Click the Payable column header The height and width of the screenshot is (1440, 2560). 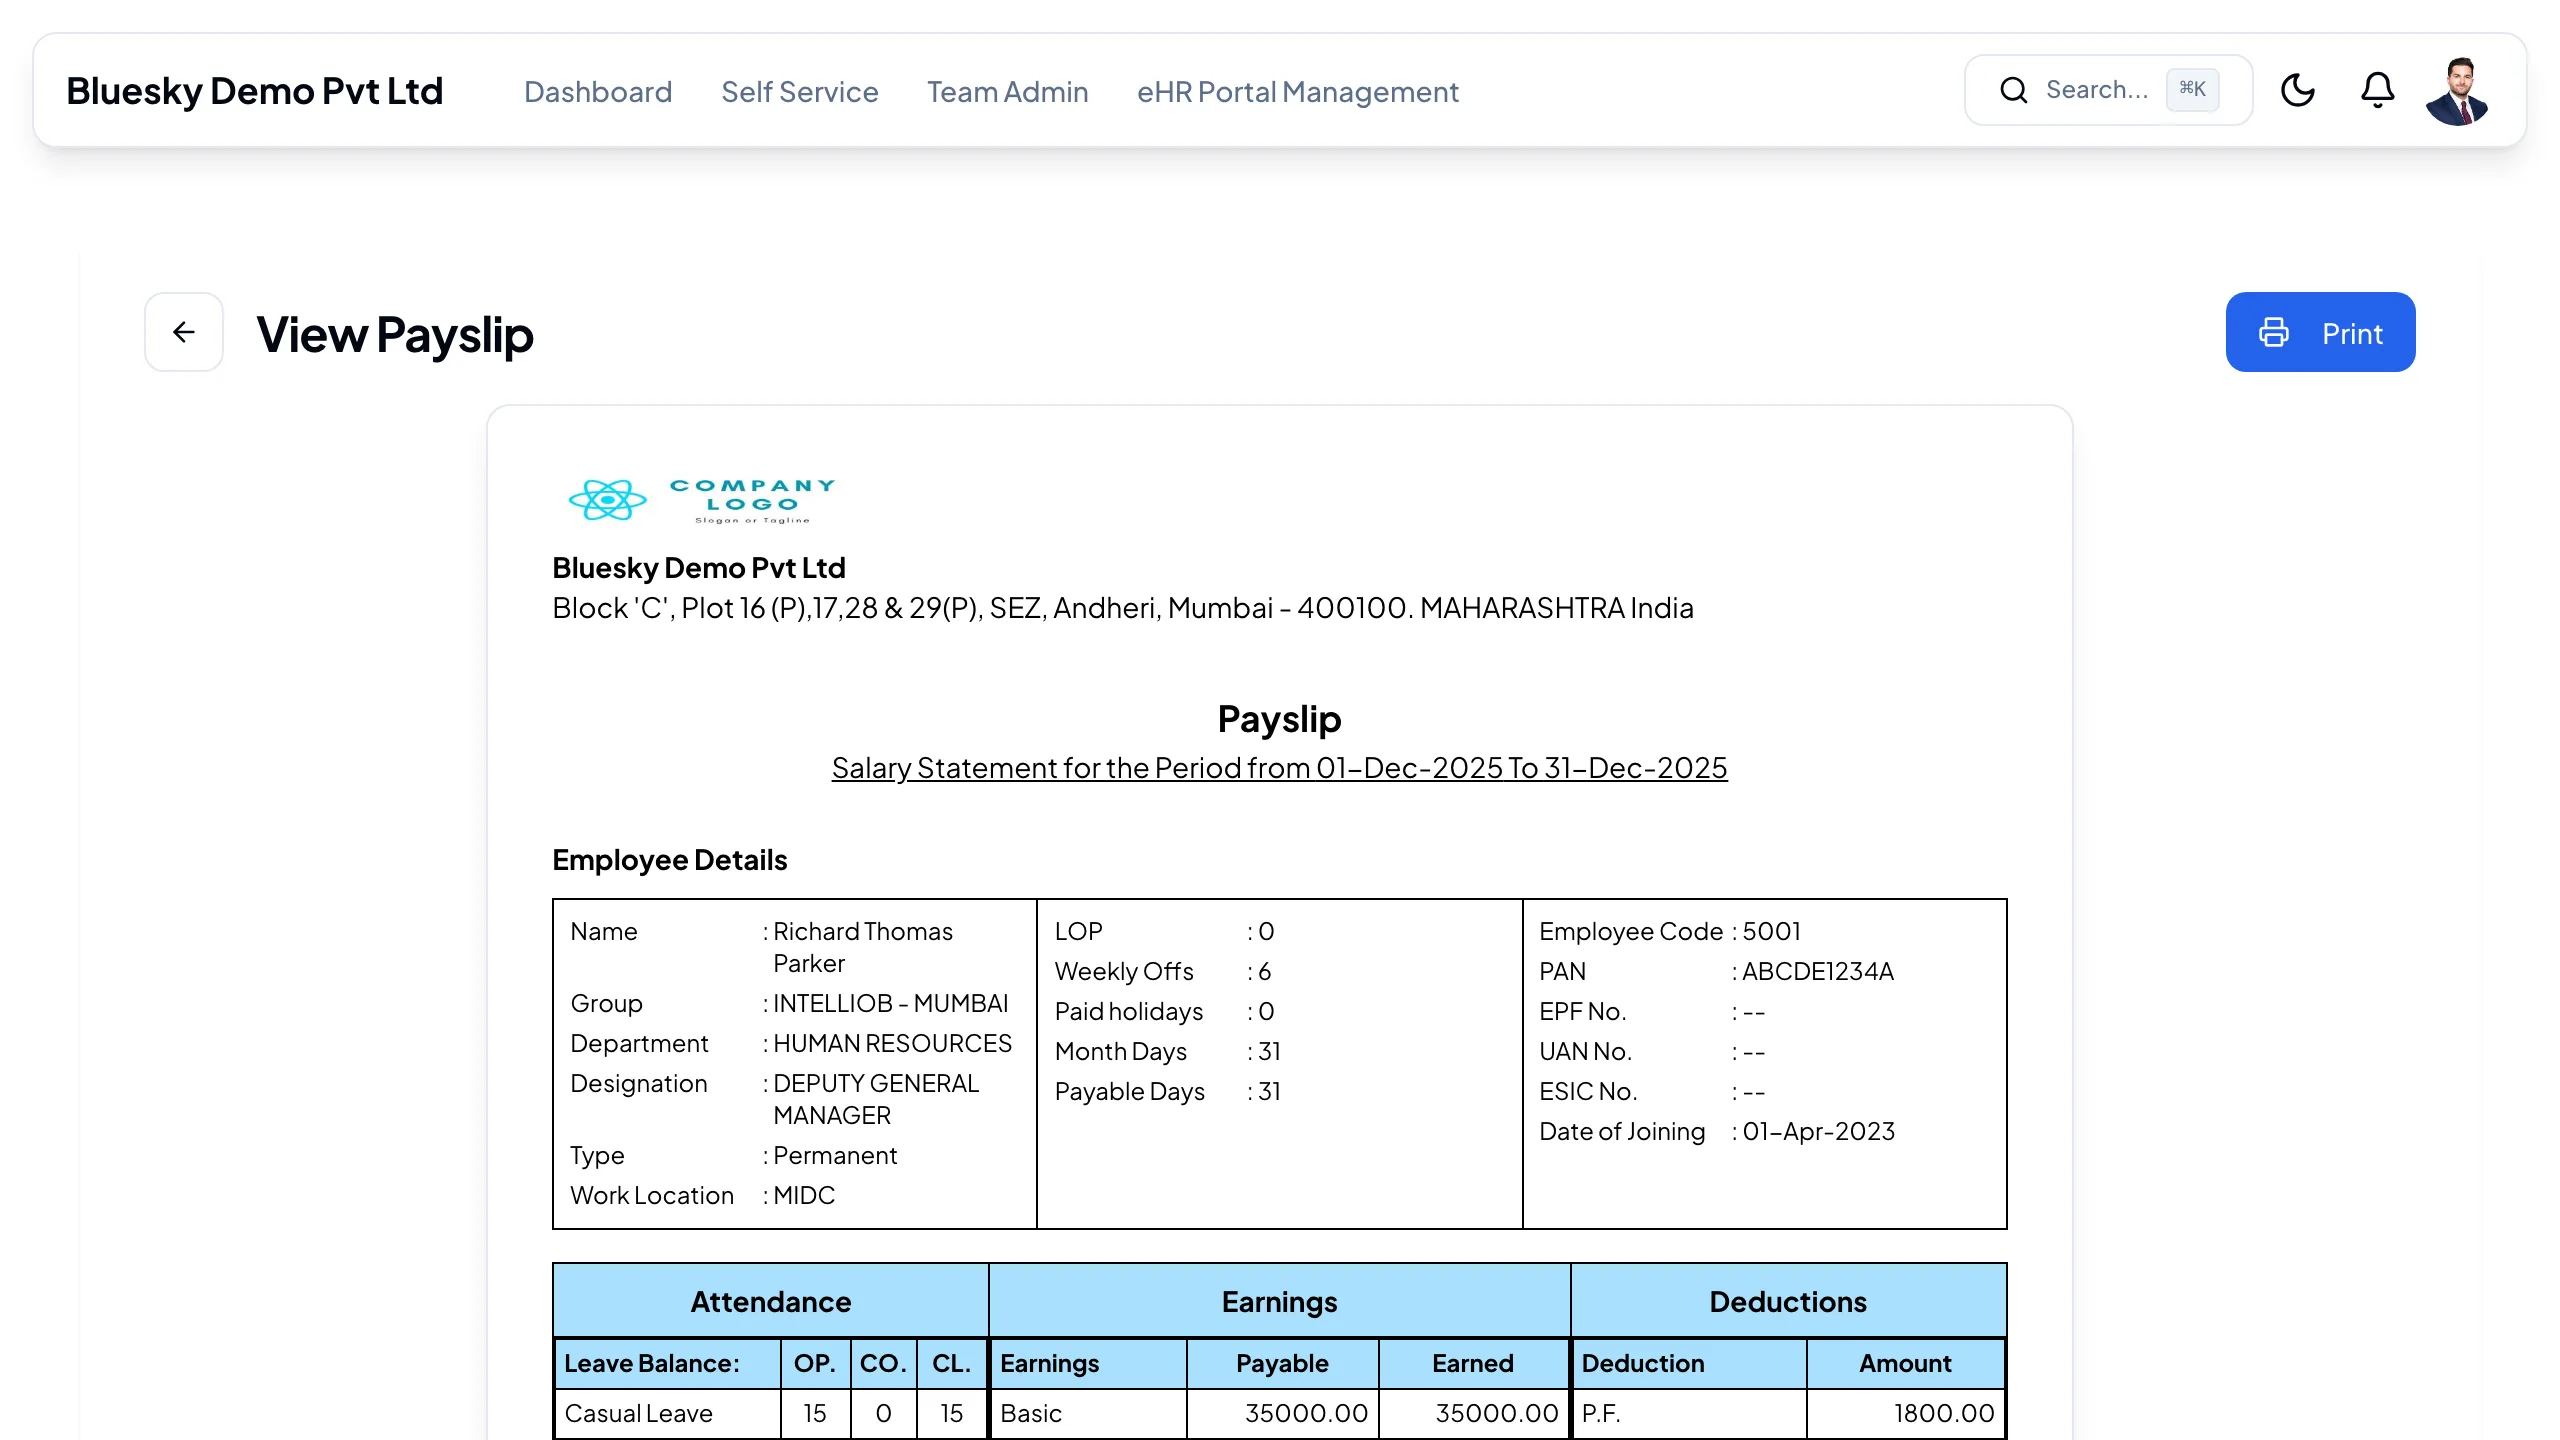click(x=1282, y=1363)
